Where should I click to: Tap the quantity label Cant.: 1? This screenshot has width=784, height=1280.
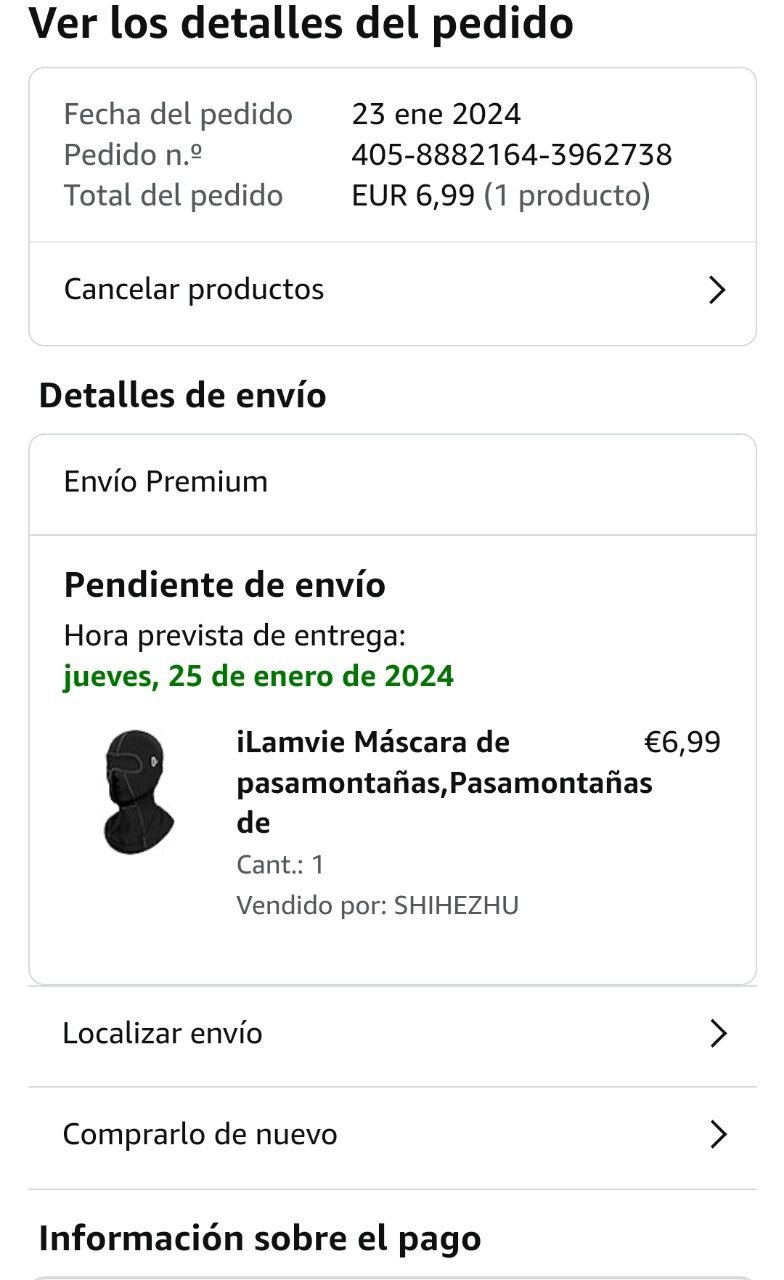(x=280, y=864)
